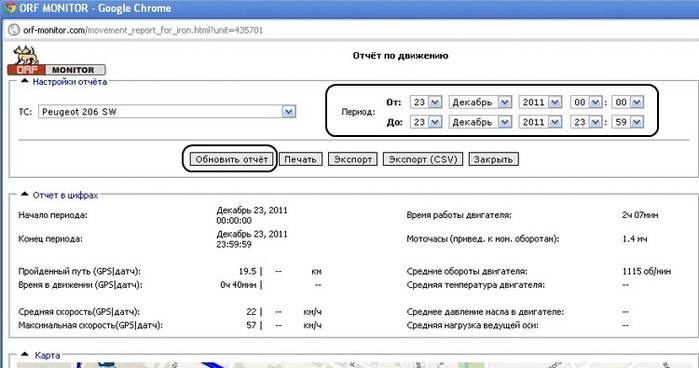699x368 pixels.
Task: Click the Chrome icon in title bar
Action: point(10,8)
